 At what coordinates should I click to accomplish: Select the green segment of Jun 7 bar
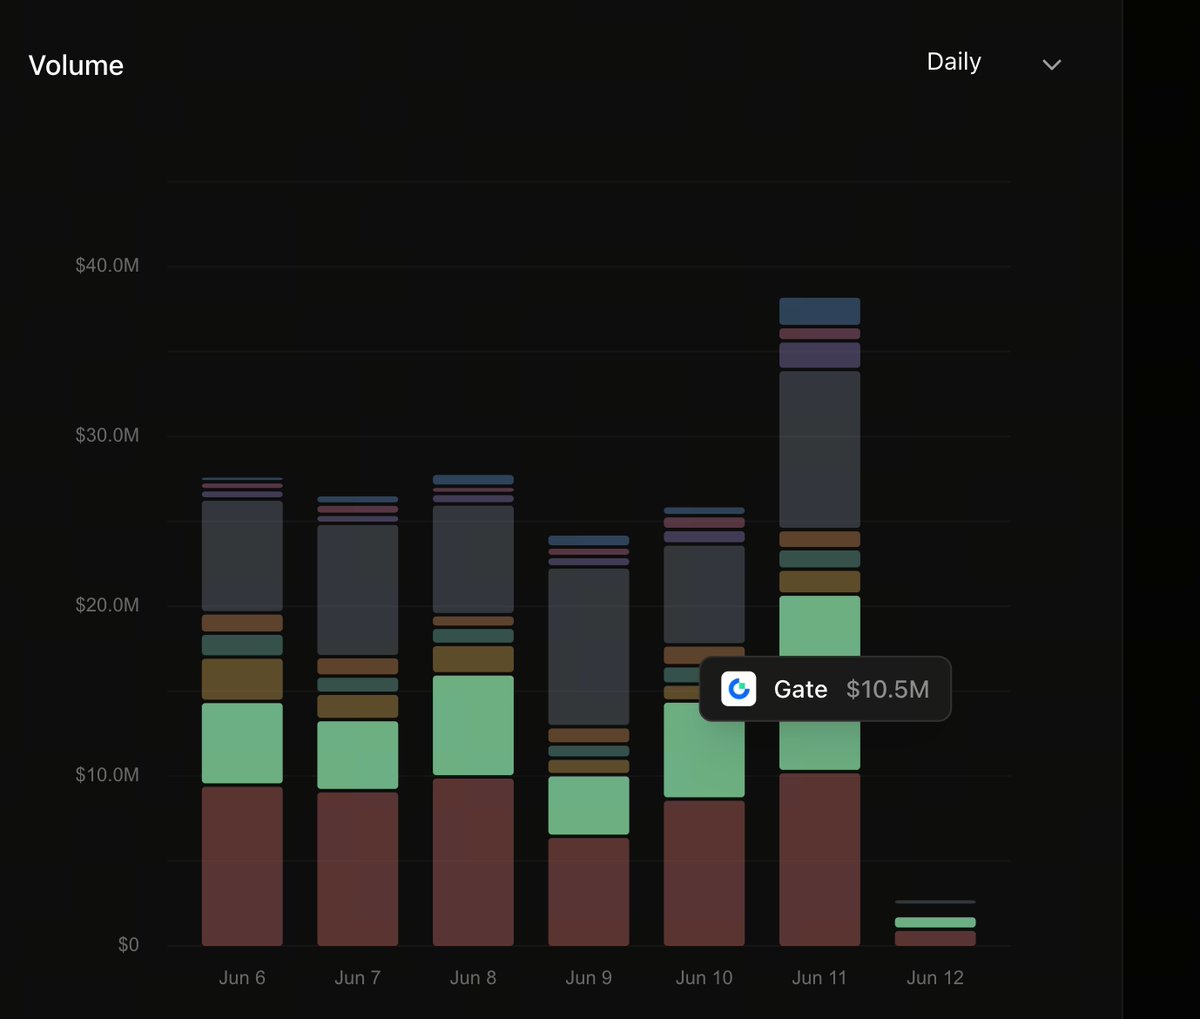click(x=357, y=755)
